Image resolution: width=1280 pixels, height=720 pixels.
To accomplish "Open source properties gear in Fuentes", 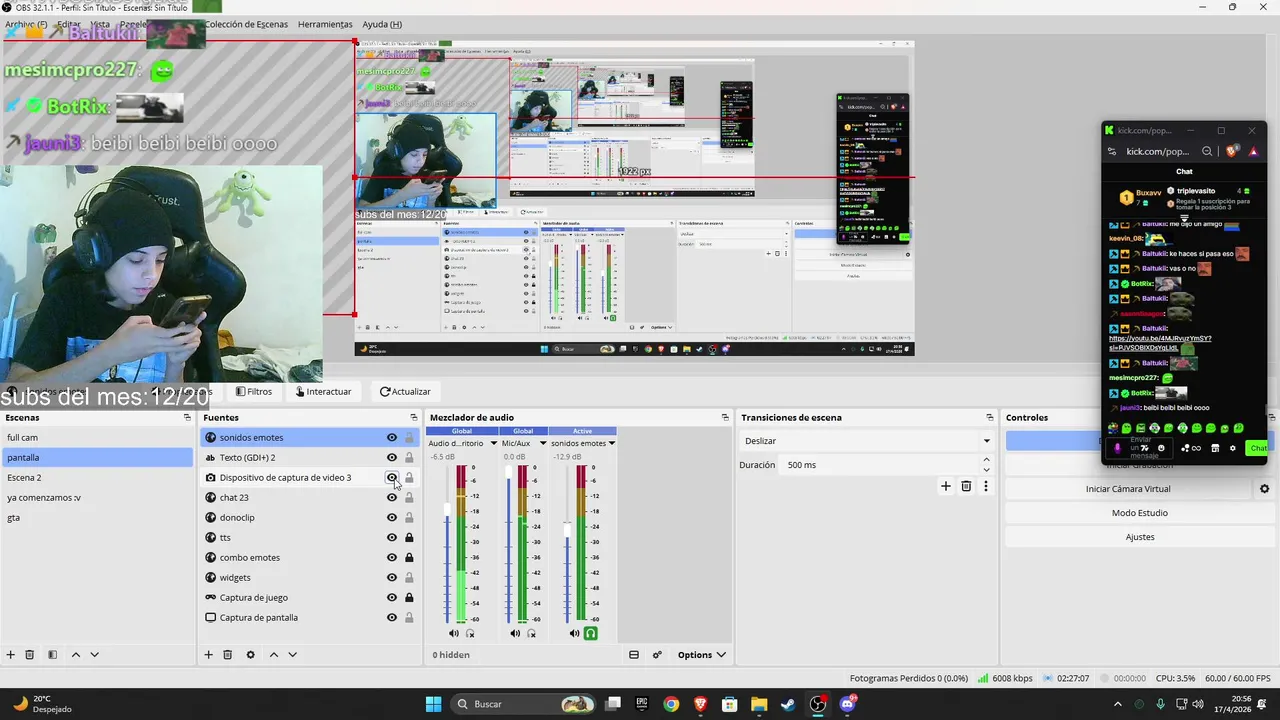I will tap(250, 655).
